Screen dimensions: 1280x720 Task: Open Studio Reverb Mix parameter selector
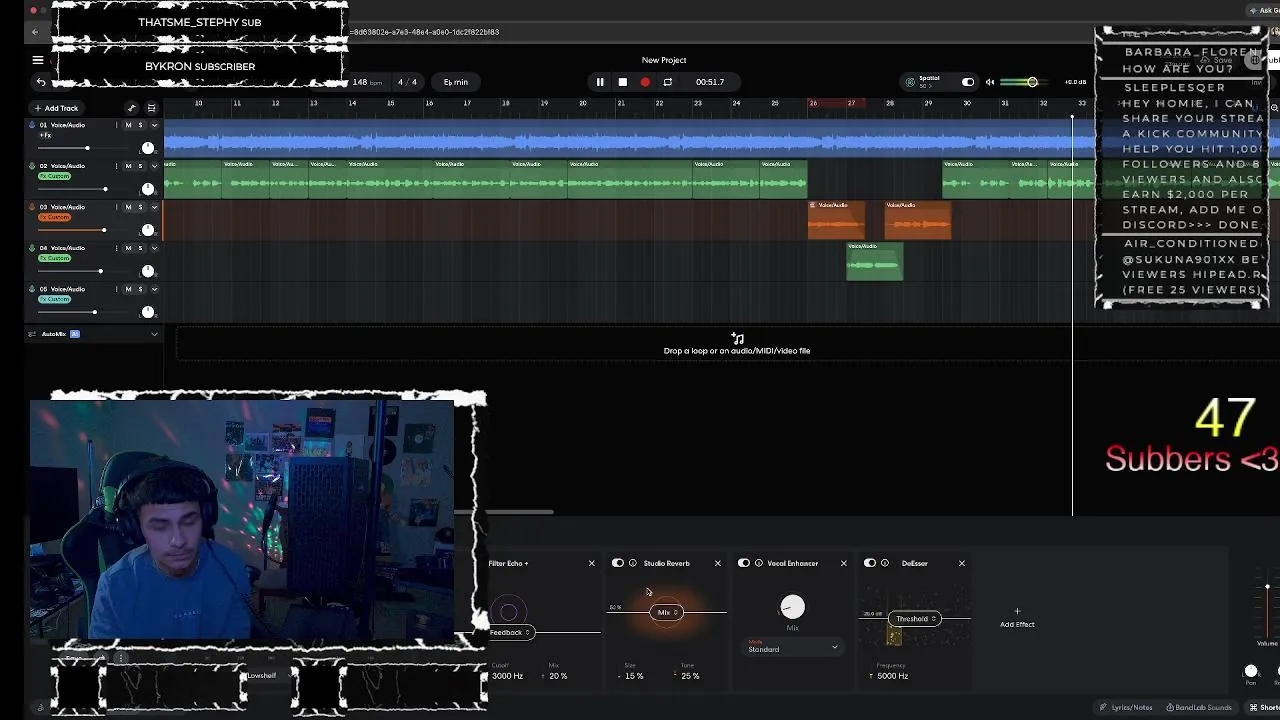(666, 612)
